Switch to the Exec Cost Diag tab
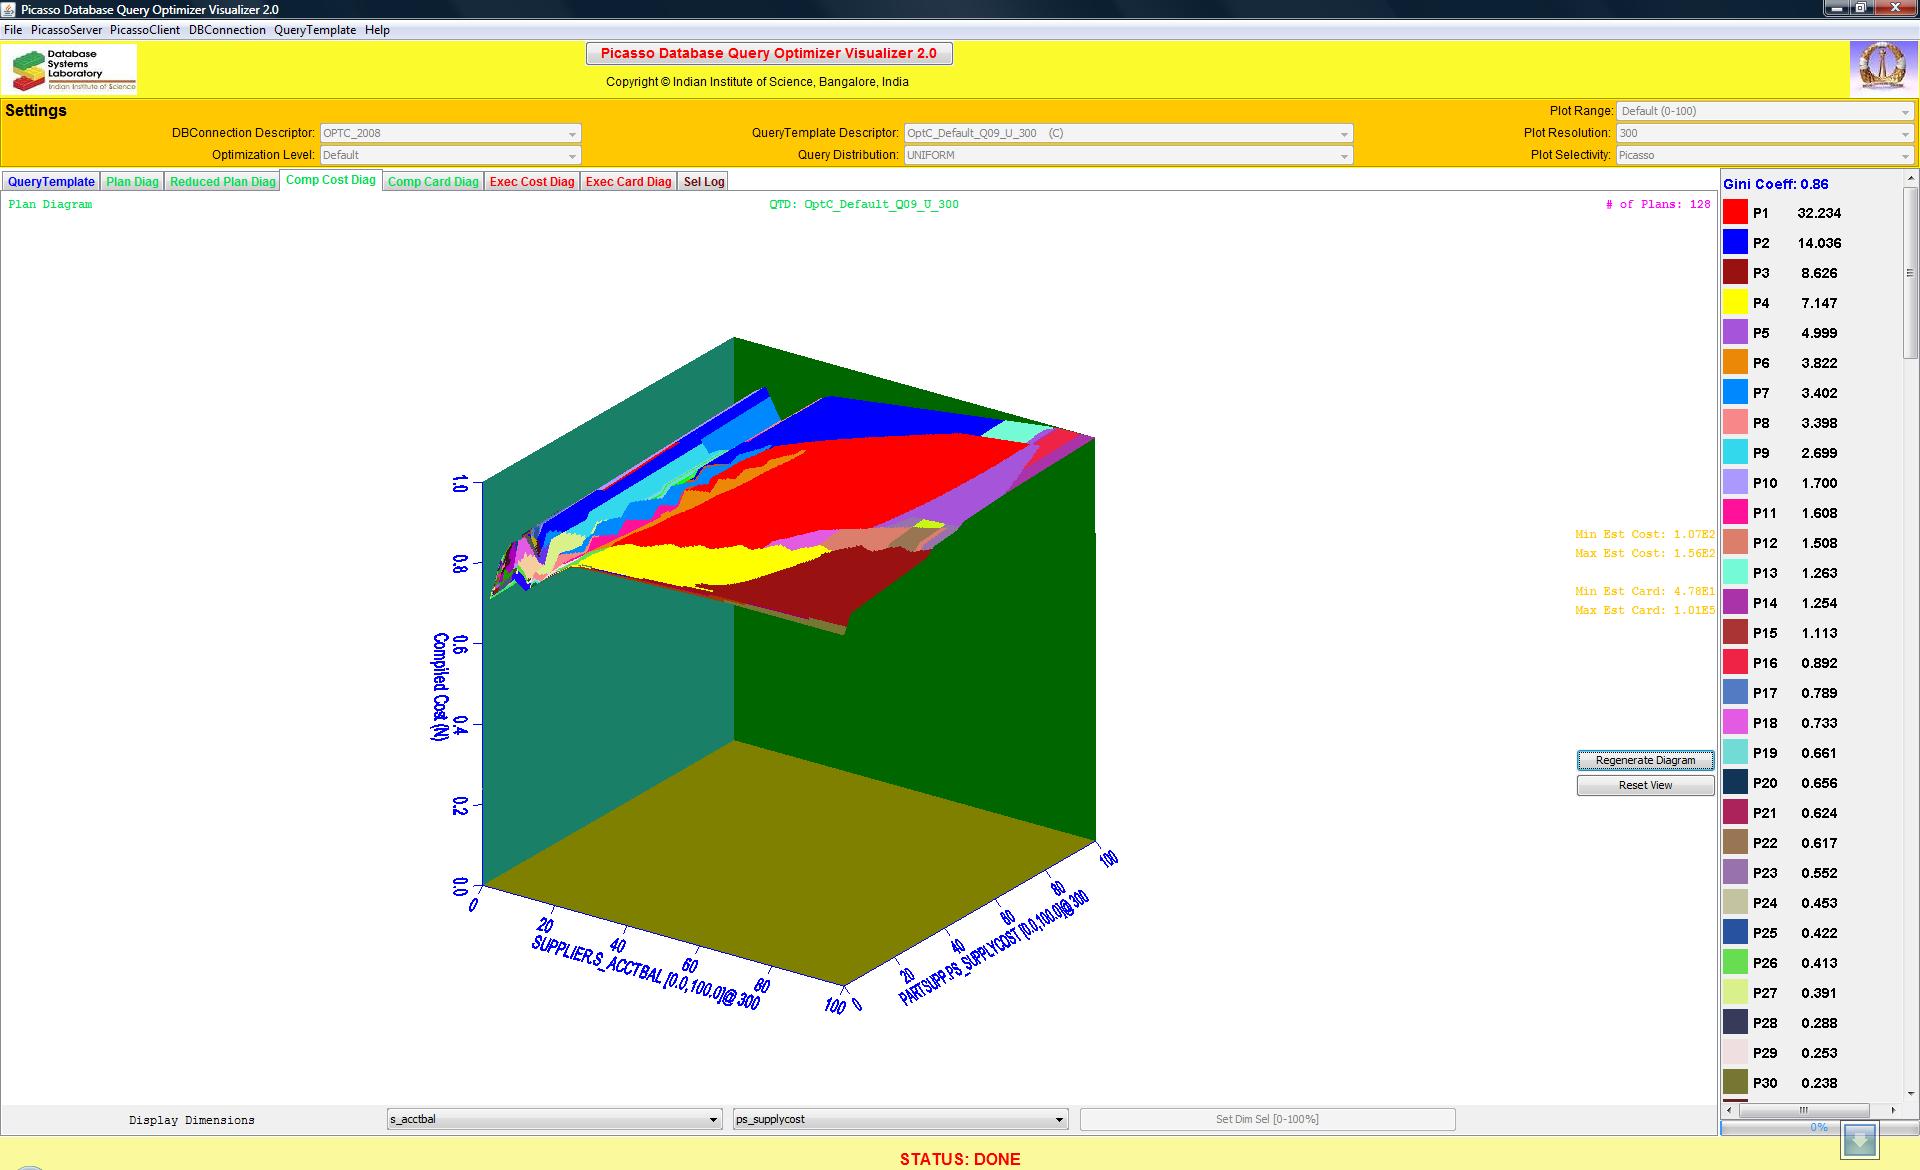 [532, 182]
